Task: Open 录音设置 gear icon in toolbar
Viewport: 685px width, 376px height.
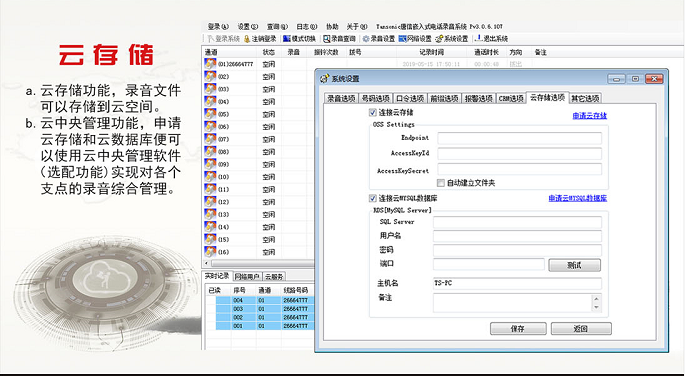Action: [x=366, y=39]
